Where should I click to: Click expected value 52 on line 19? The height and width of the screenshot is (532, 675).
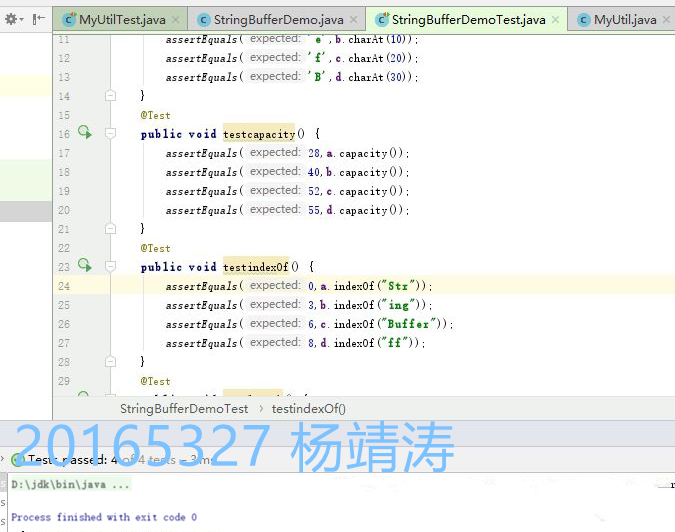(314, 191)
